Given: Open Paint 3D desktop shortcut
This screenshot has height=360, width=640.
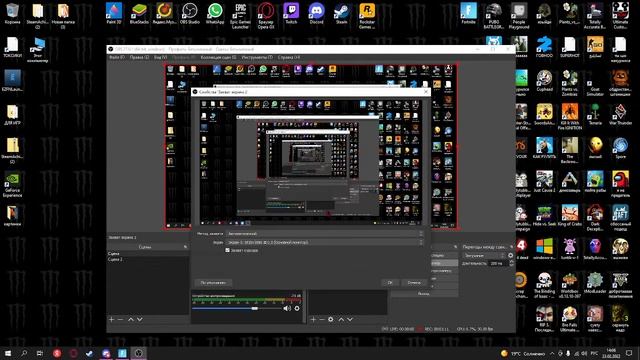Looking at the screenshot, I should coord(114,14).
